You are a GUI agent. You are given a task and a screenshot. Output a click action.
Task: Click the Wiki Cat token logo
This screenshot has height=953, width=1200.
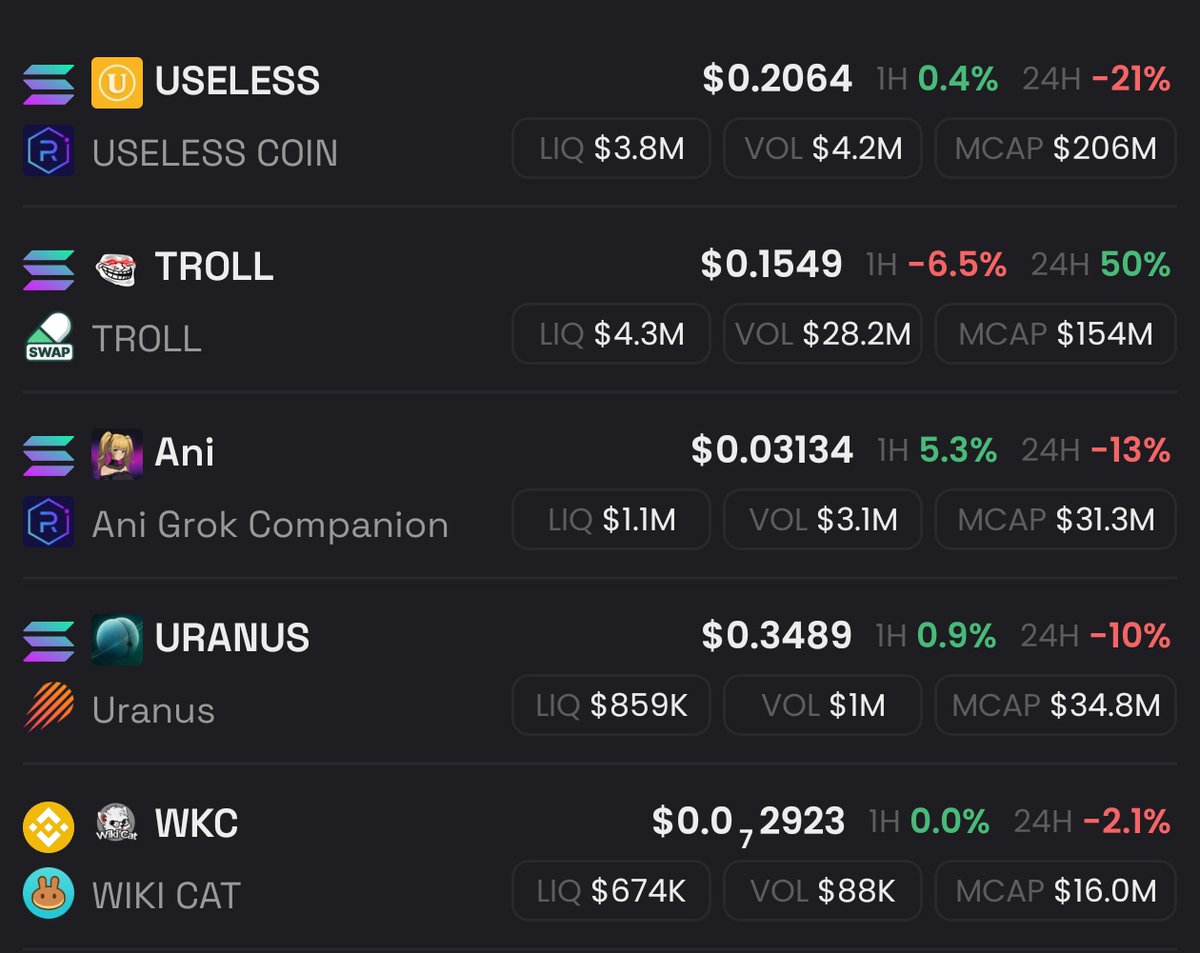click(117, 824)
